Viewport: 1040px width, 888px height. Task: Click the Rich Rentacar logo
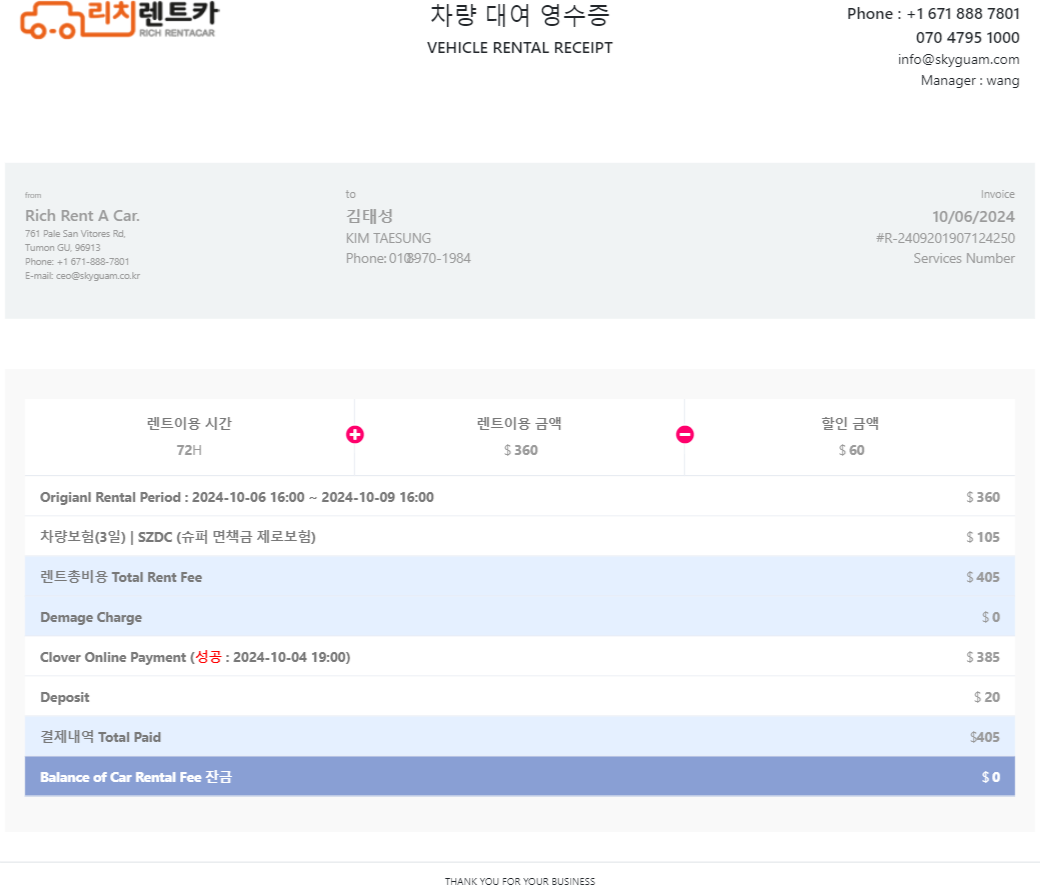pyautogui.click(x=119, y=20)
